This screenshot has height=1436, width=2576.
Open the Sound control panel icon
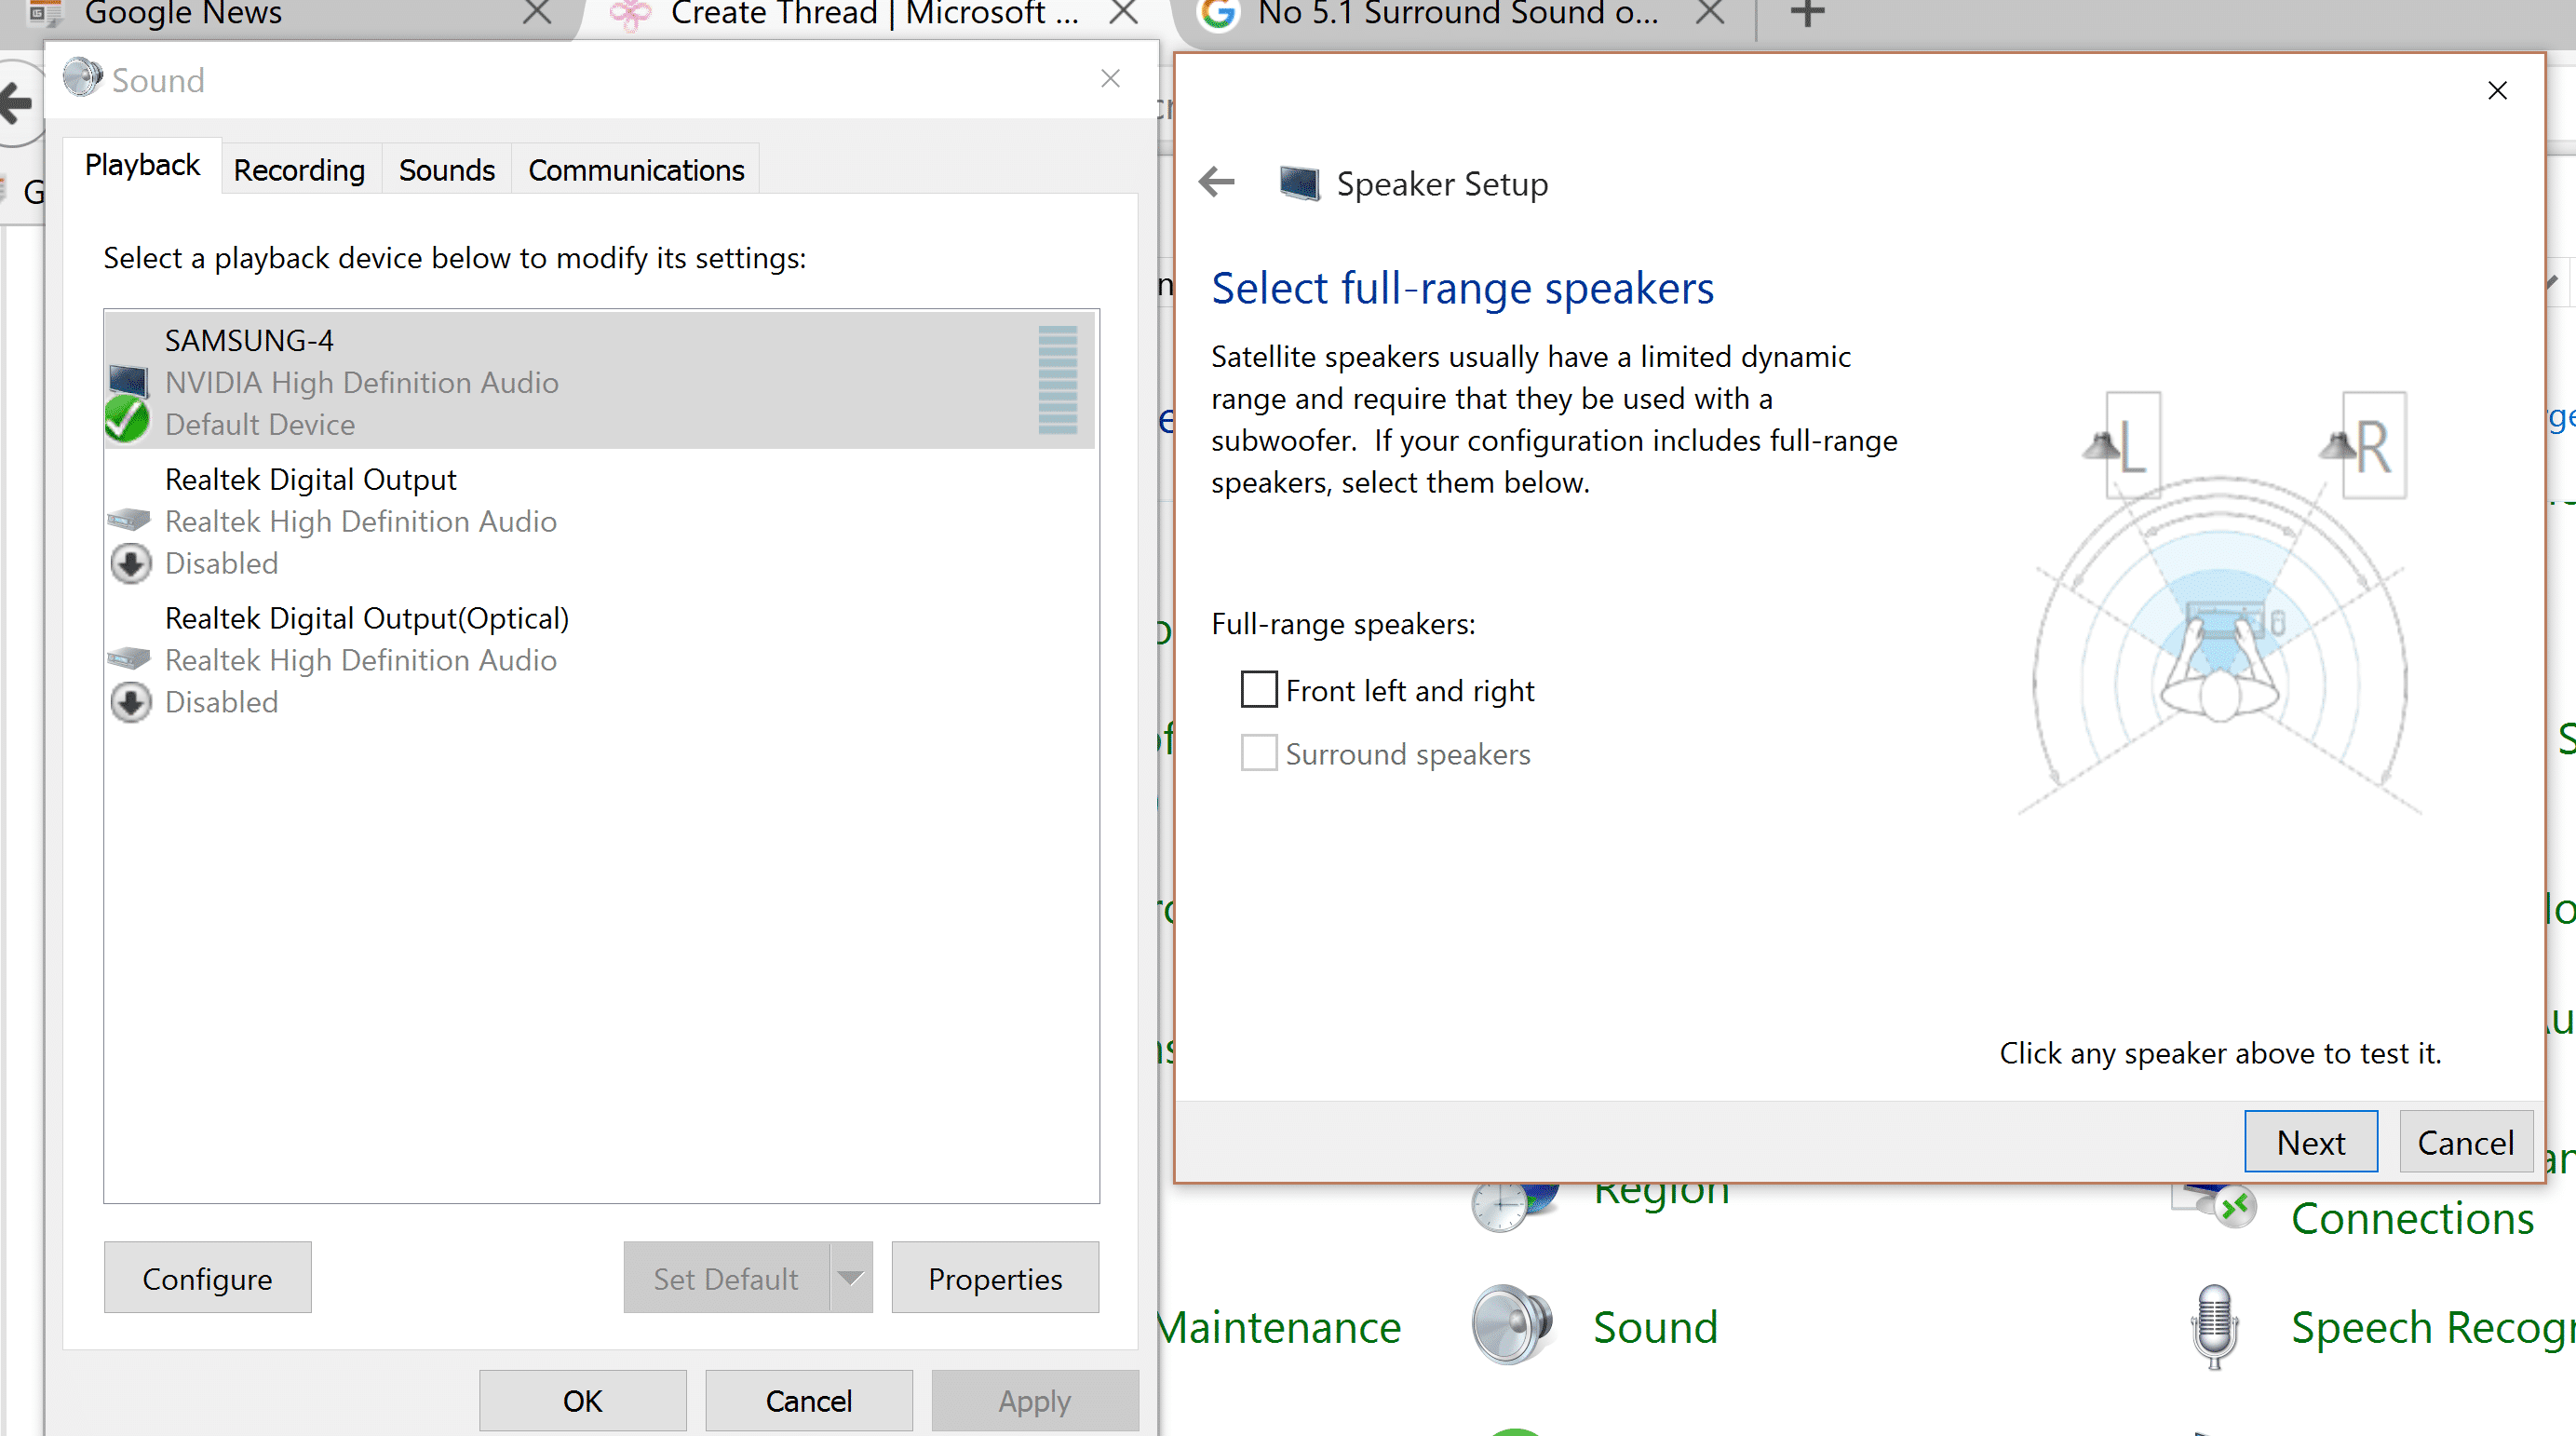point(1511,1325)
